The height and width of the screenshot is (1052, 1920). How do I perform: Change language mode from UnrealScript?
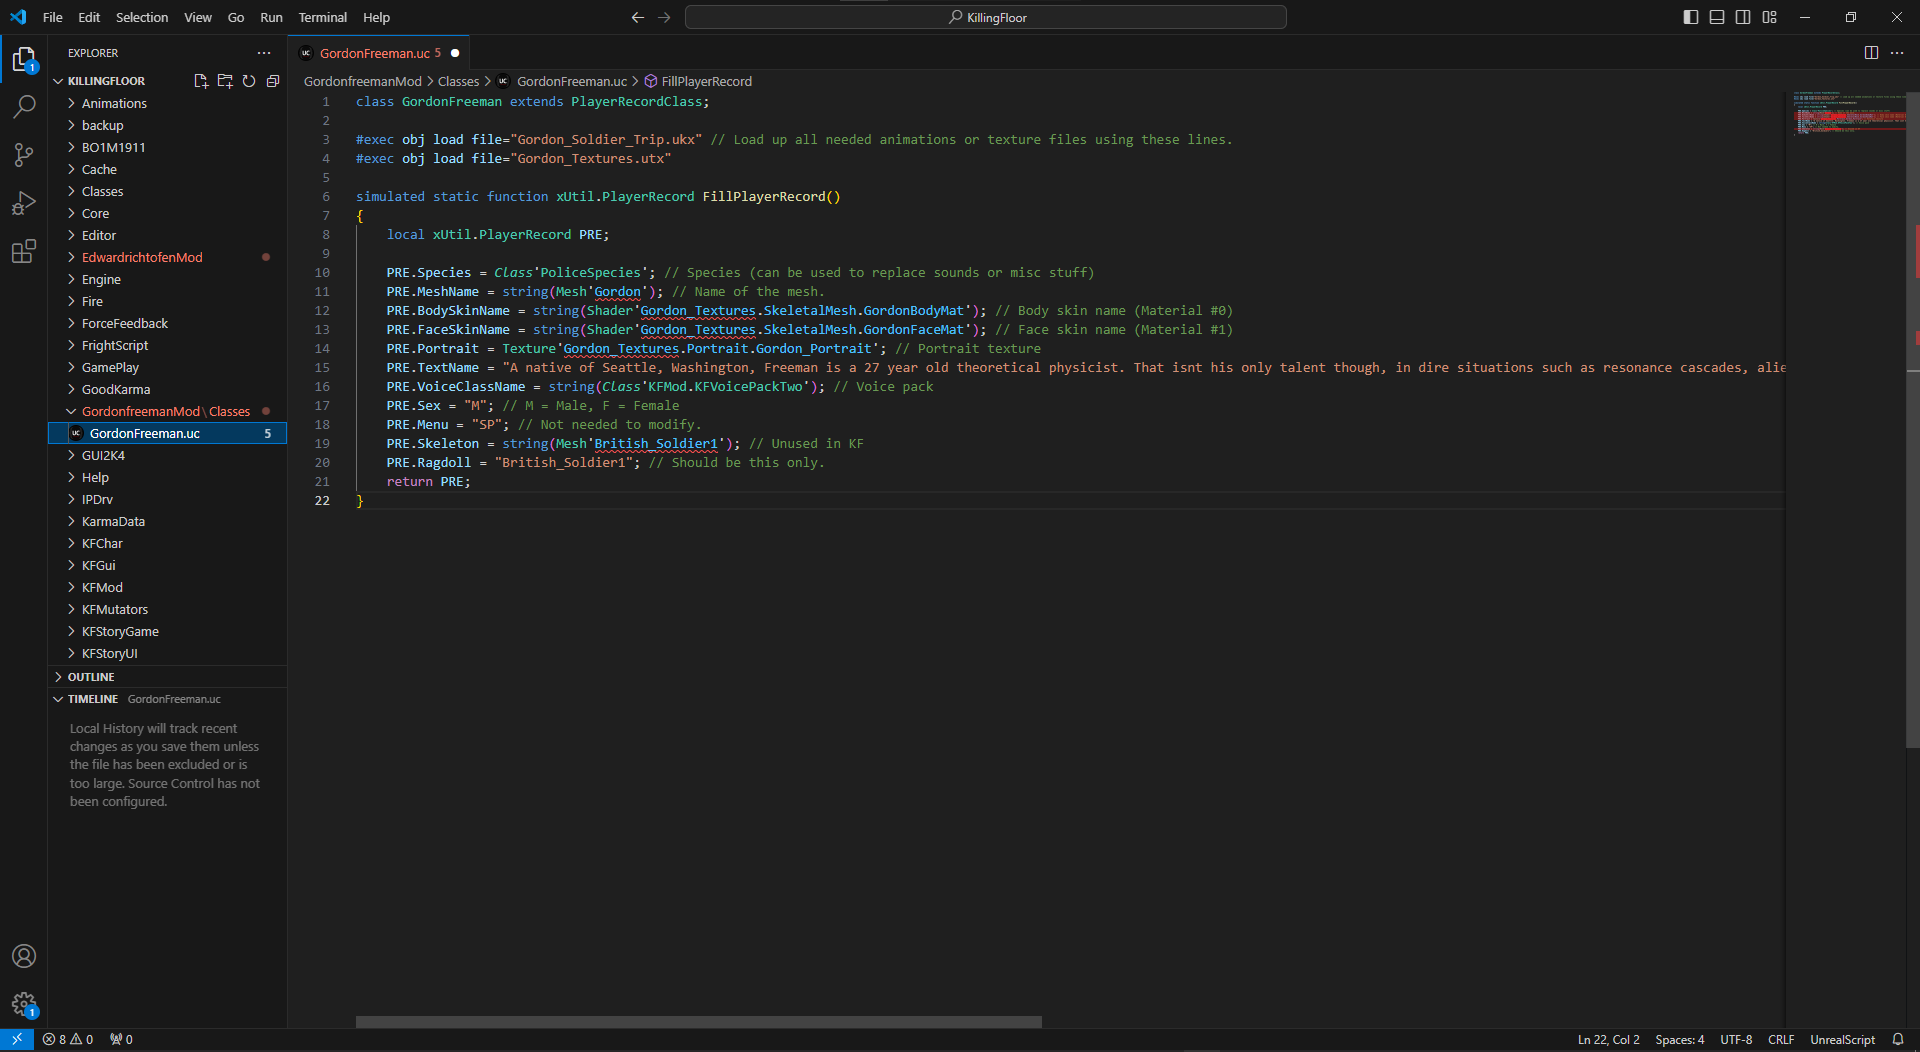coord(1842,1040)
